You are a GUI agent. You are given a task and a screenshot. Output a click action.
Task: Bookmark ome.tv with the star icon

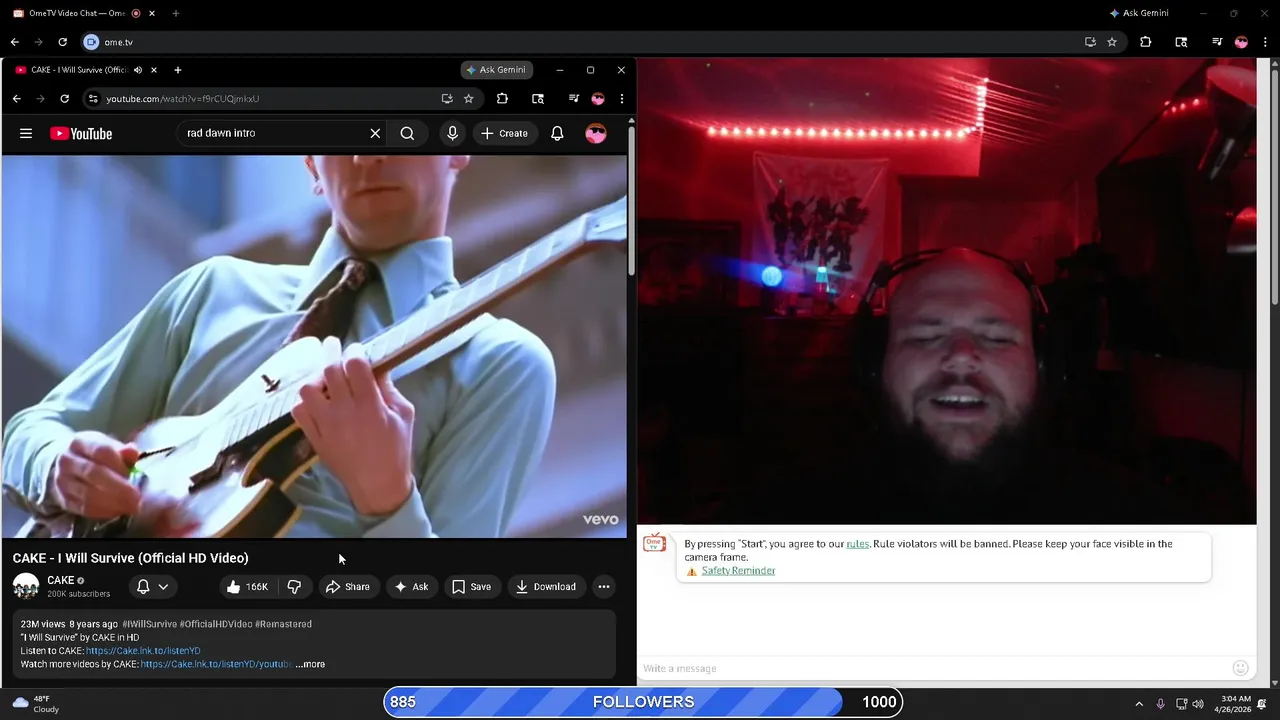coord(1112,42)
